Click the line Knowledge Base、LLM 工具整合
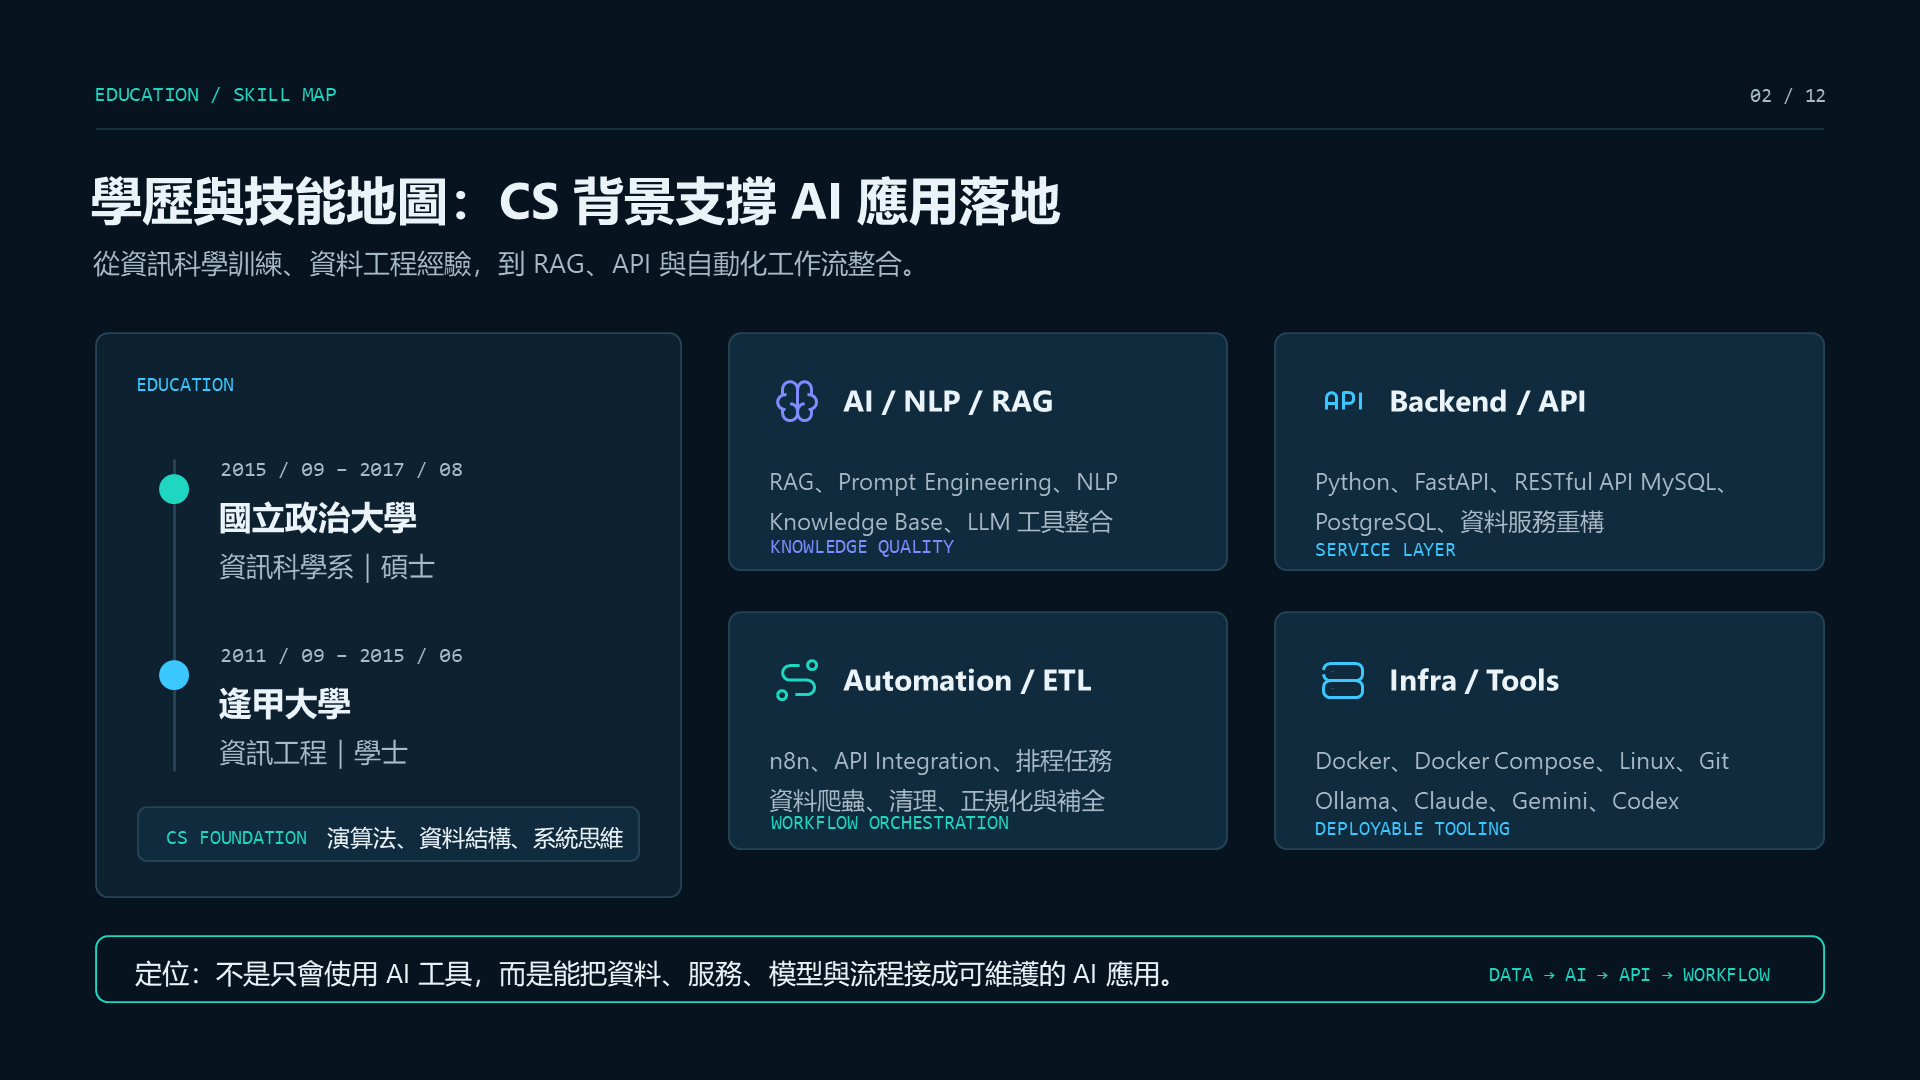1920x1080 pixels. tap(941, 522)
